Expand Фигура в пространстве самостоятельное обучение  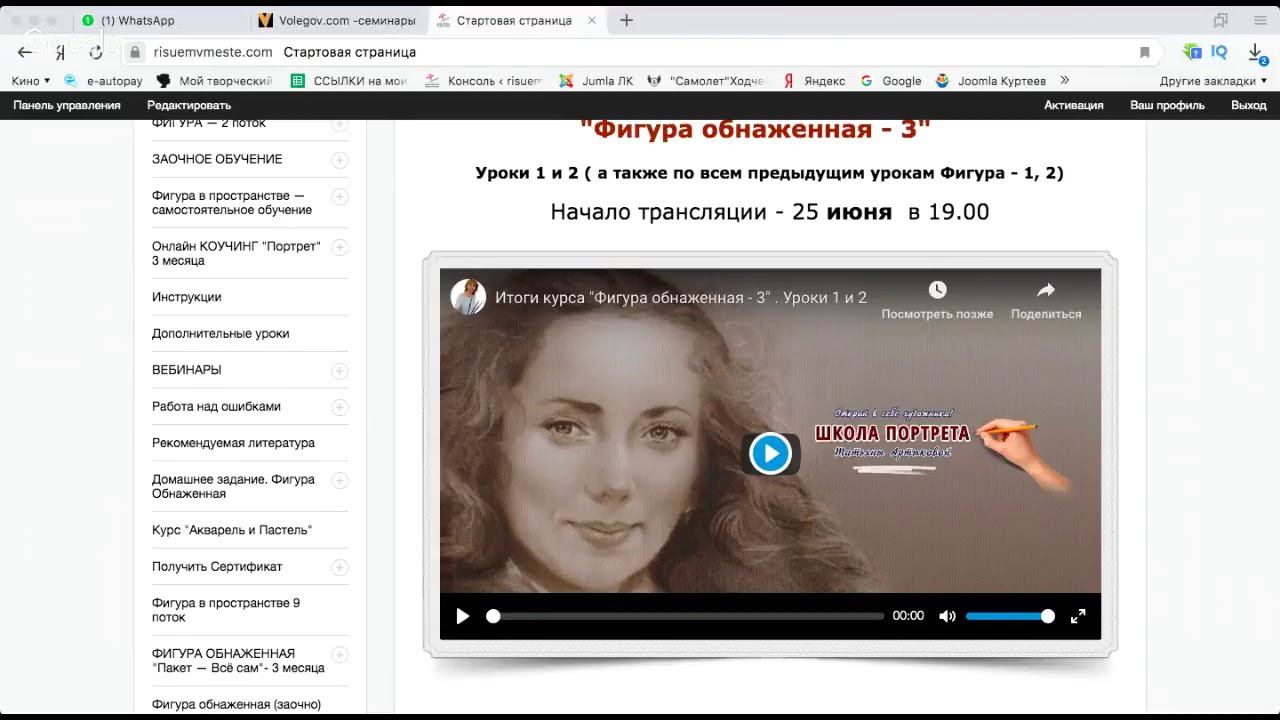point(340,196)
